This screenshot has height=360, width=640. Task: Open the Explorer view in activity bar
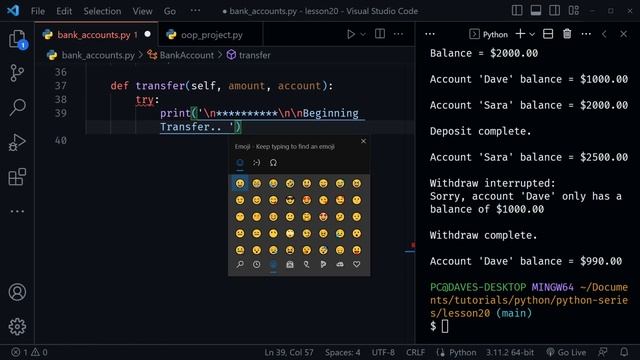17,39
